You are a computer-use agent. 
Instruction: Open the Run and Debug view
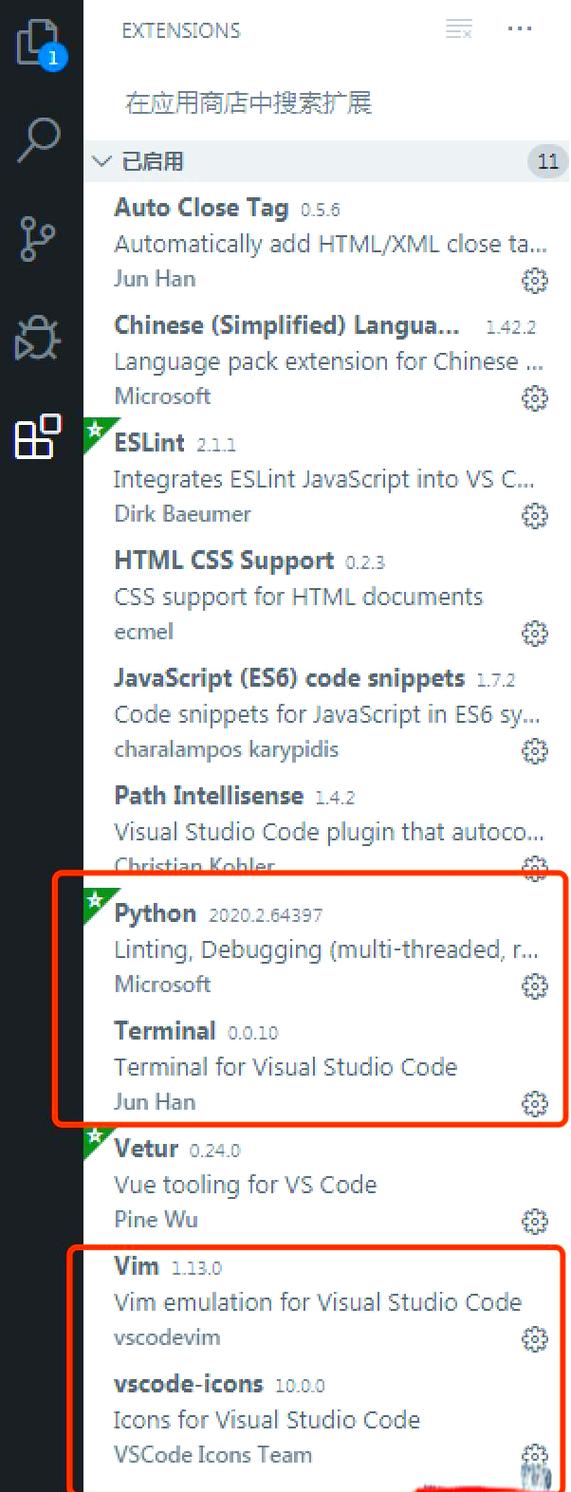pos(38,338)
